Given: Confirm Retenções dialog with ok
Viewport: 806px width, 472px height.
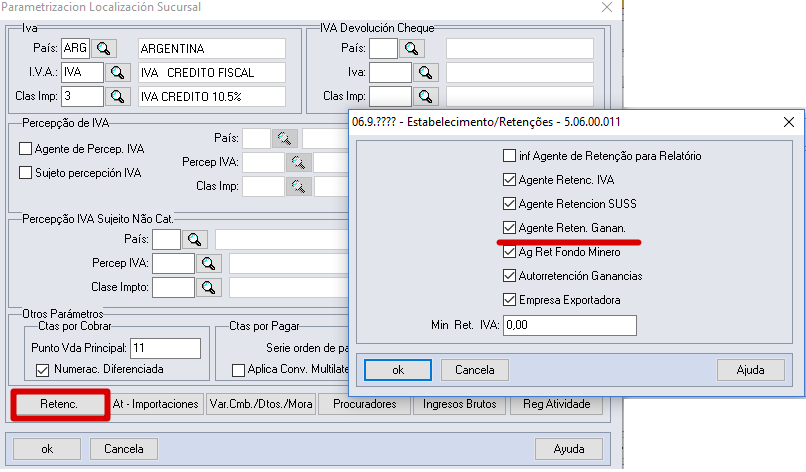Looking at the screenshot, I should pos(398,370).
